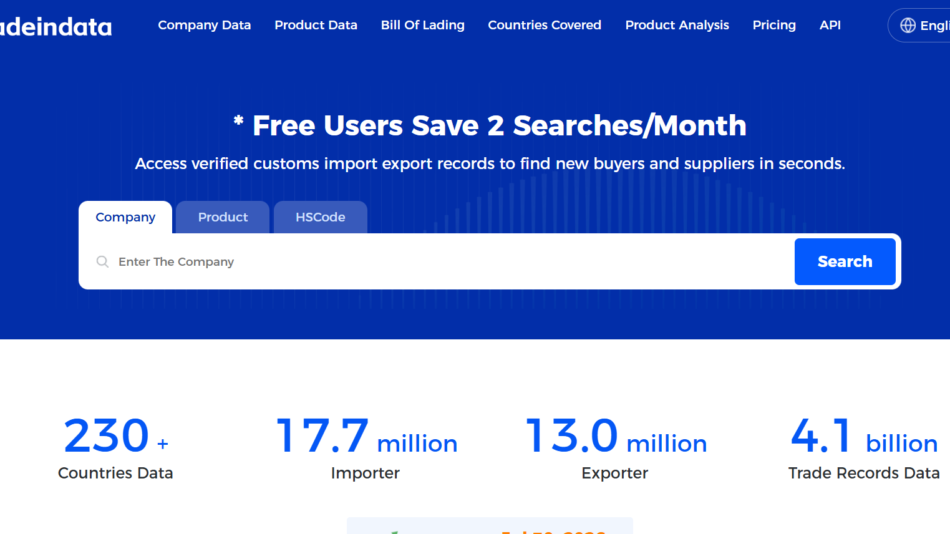Click the globe language icon
Screen dimensions: 950x534
click(907, 25)
